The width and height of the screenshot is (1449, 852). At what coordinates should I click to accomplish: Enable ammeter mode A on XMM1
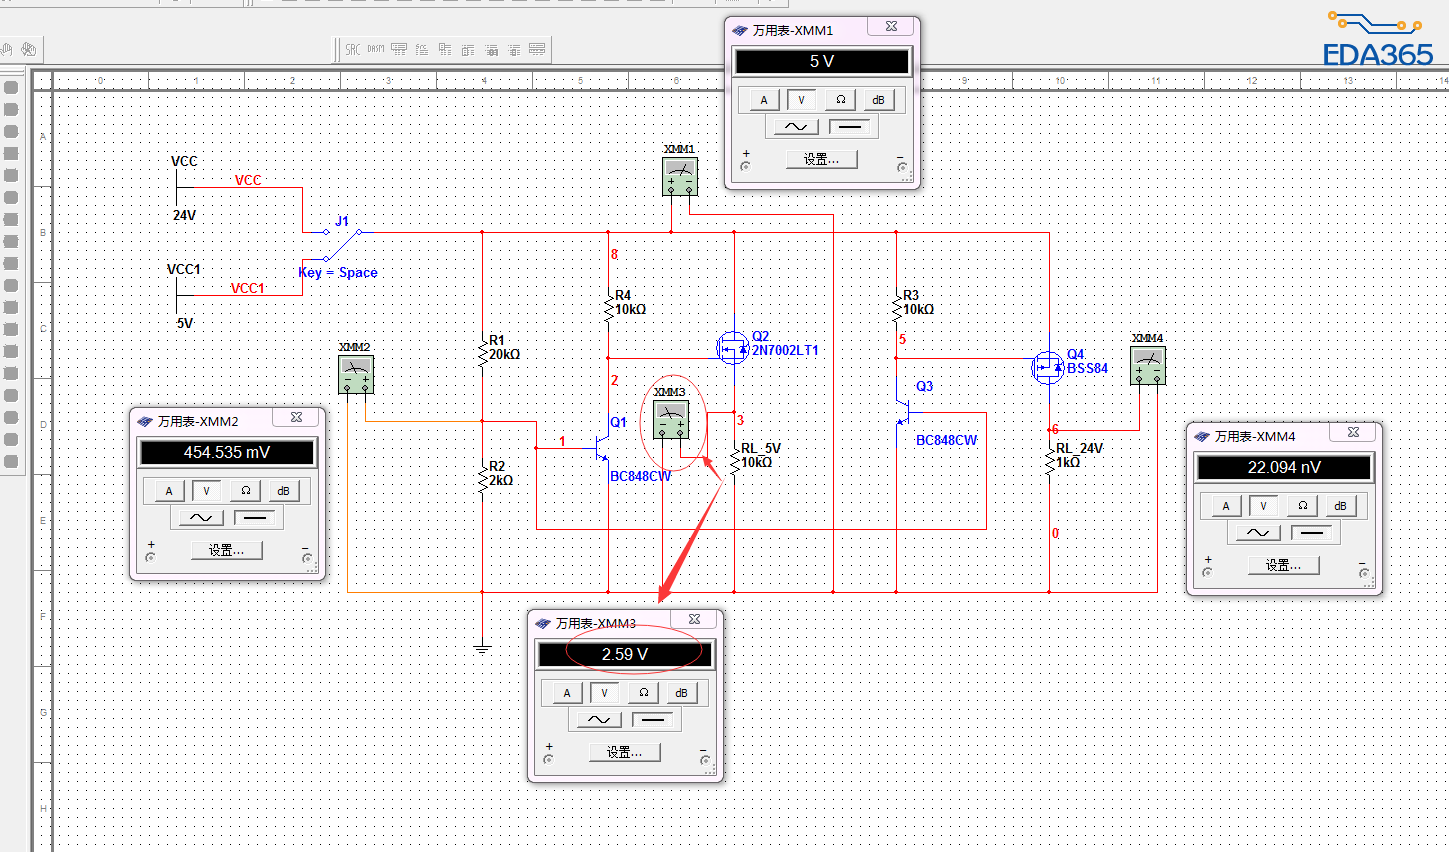(x=764, y=100)
